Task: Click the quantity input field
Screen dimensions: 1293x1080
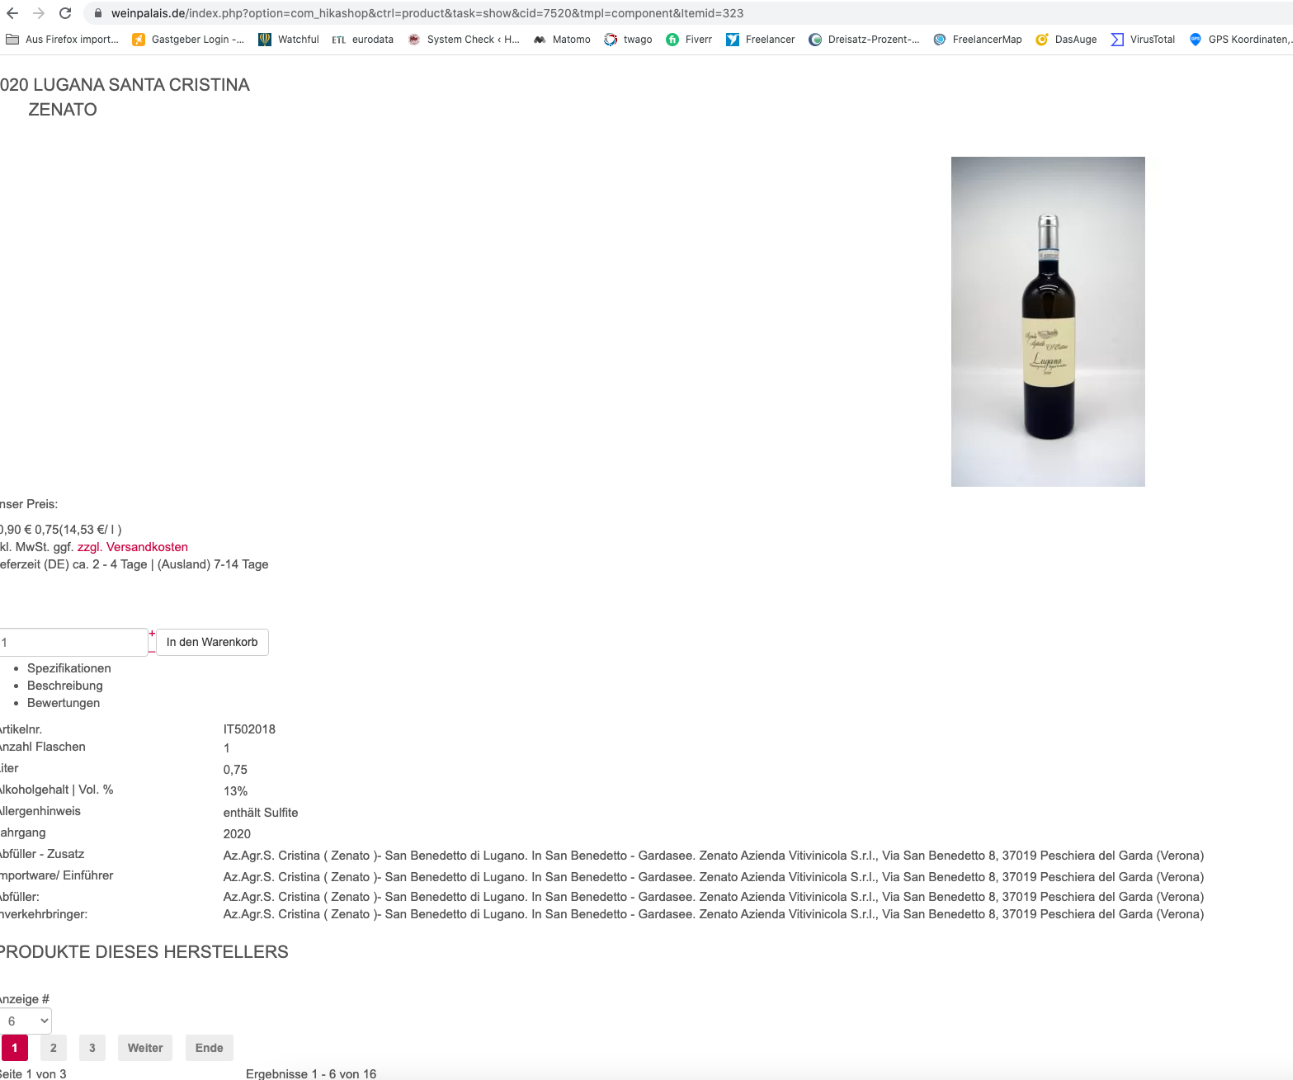Action: [x=73, y=642]
